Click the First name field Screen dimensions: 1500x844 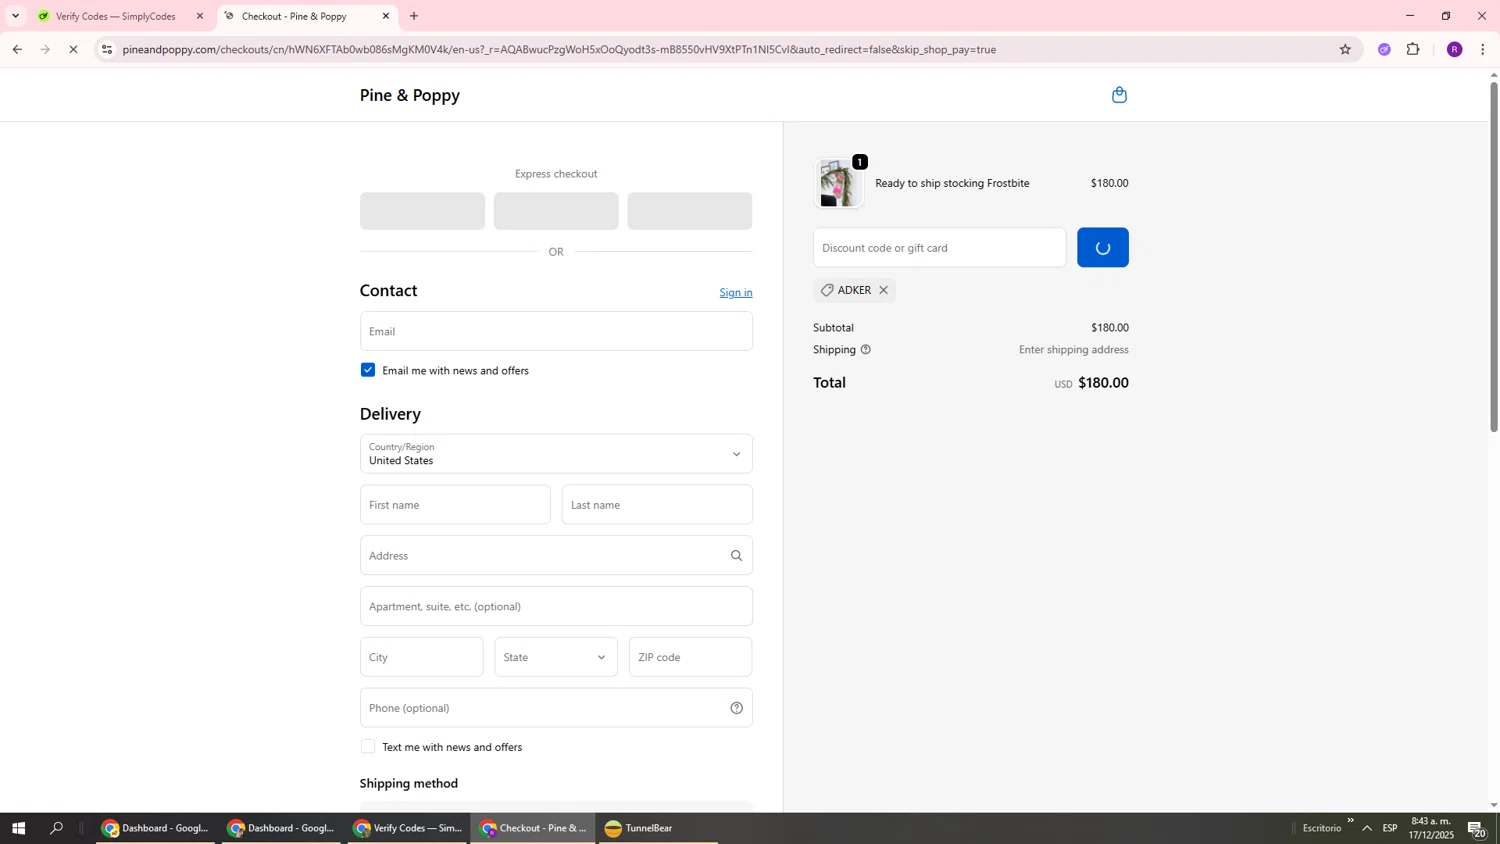click(455, 505)
